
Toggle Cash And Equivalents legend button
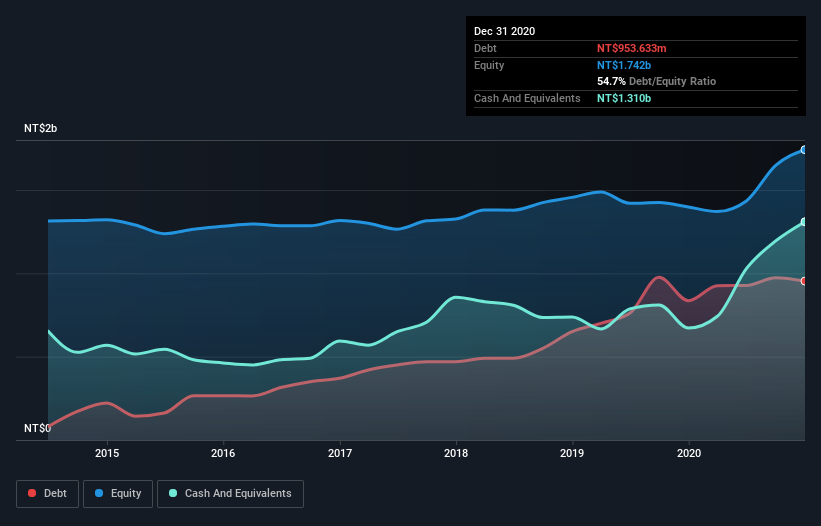click(230, 494)
